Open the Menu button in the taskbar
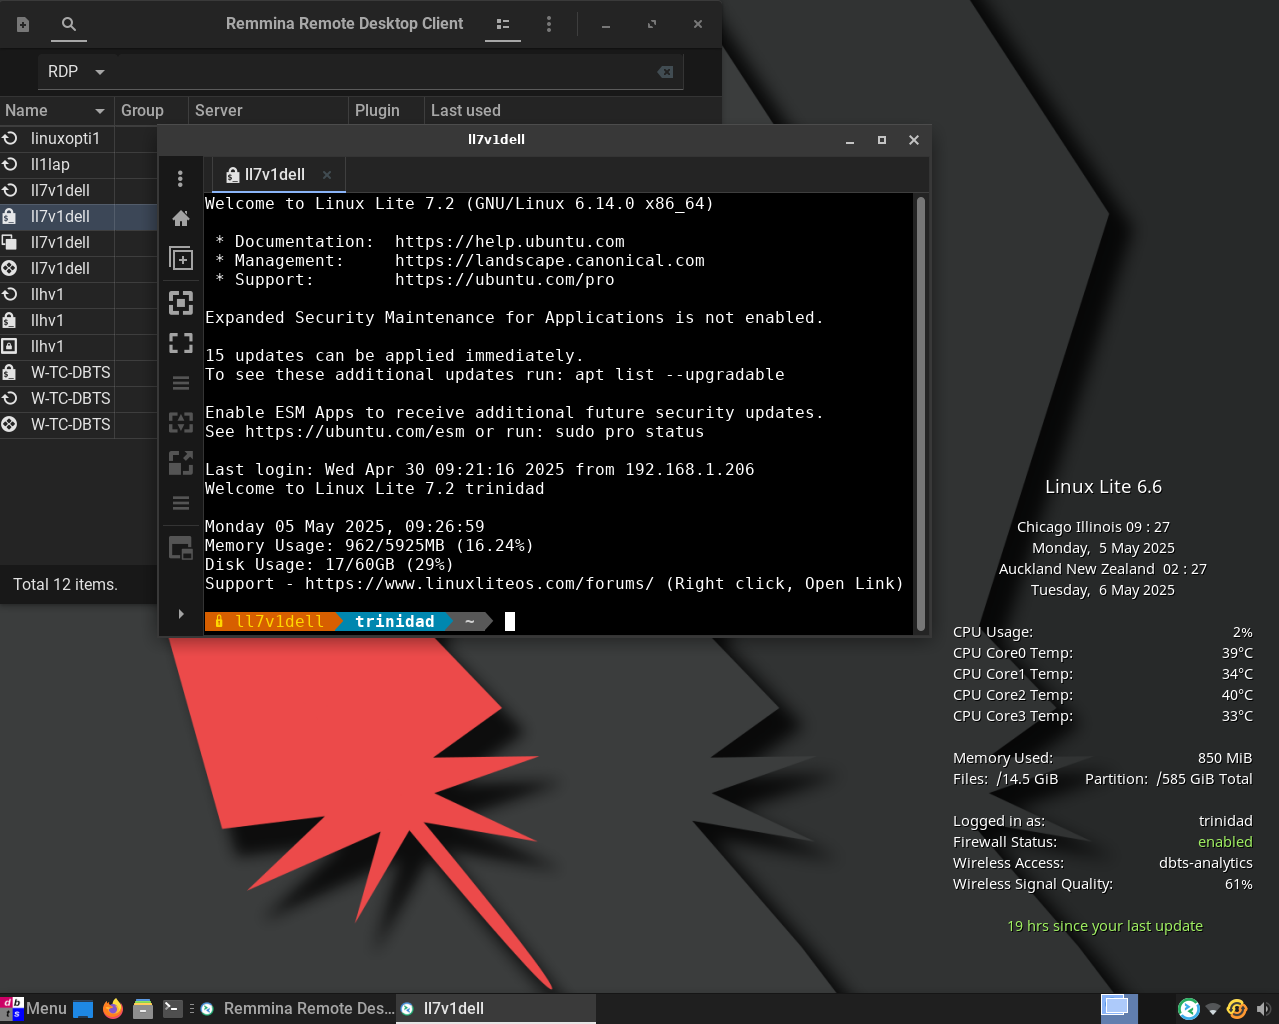The image size is (1279, 1024). (34, 1008)
